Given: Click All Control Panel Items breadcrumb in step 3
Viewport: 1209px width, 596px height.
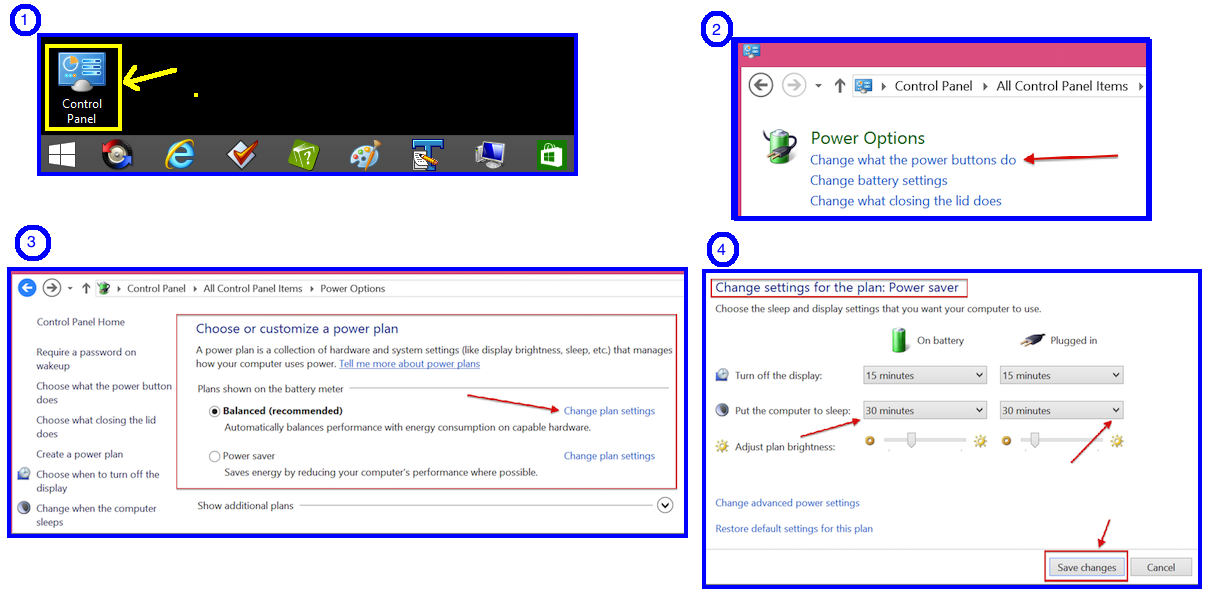Looking at the screenshot, I should point(253,288).
